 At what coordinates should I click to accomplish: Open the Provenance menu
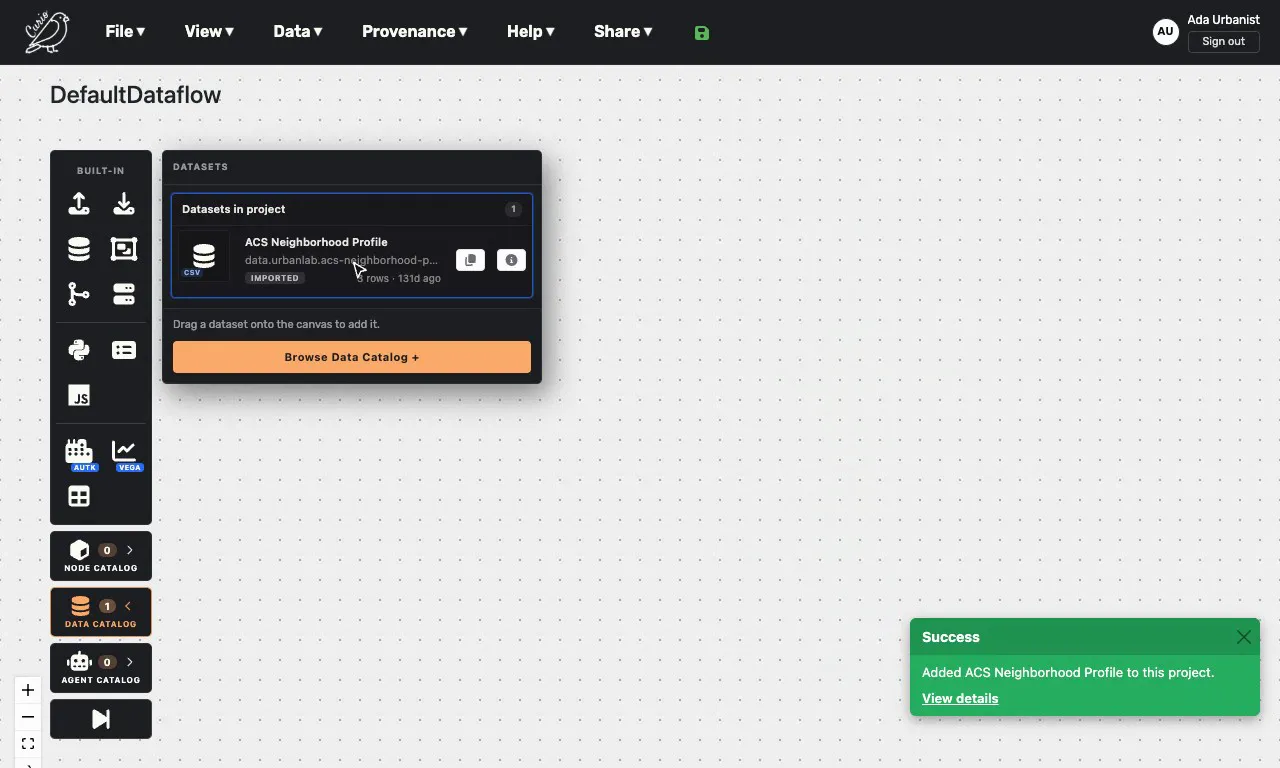(415, 31)
